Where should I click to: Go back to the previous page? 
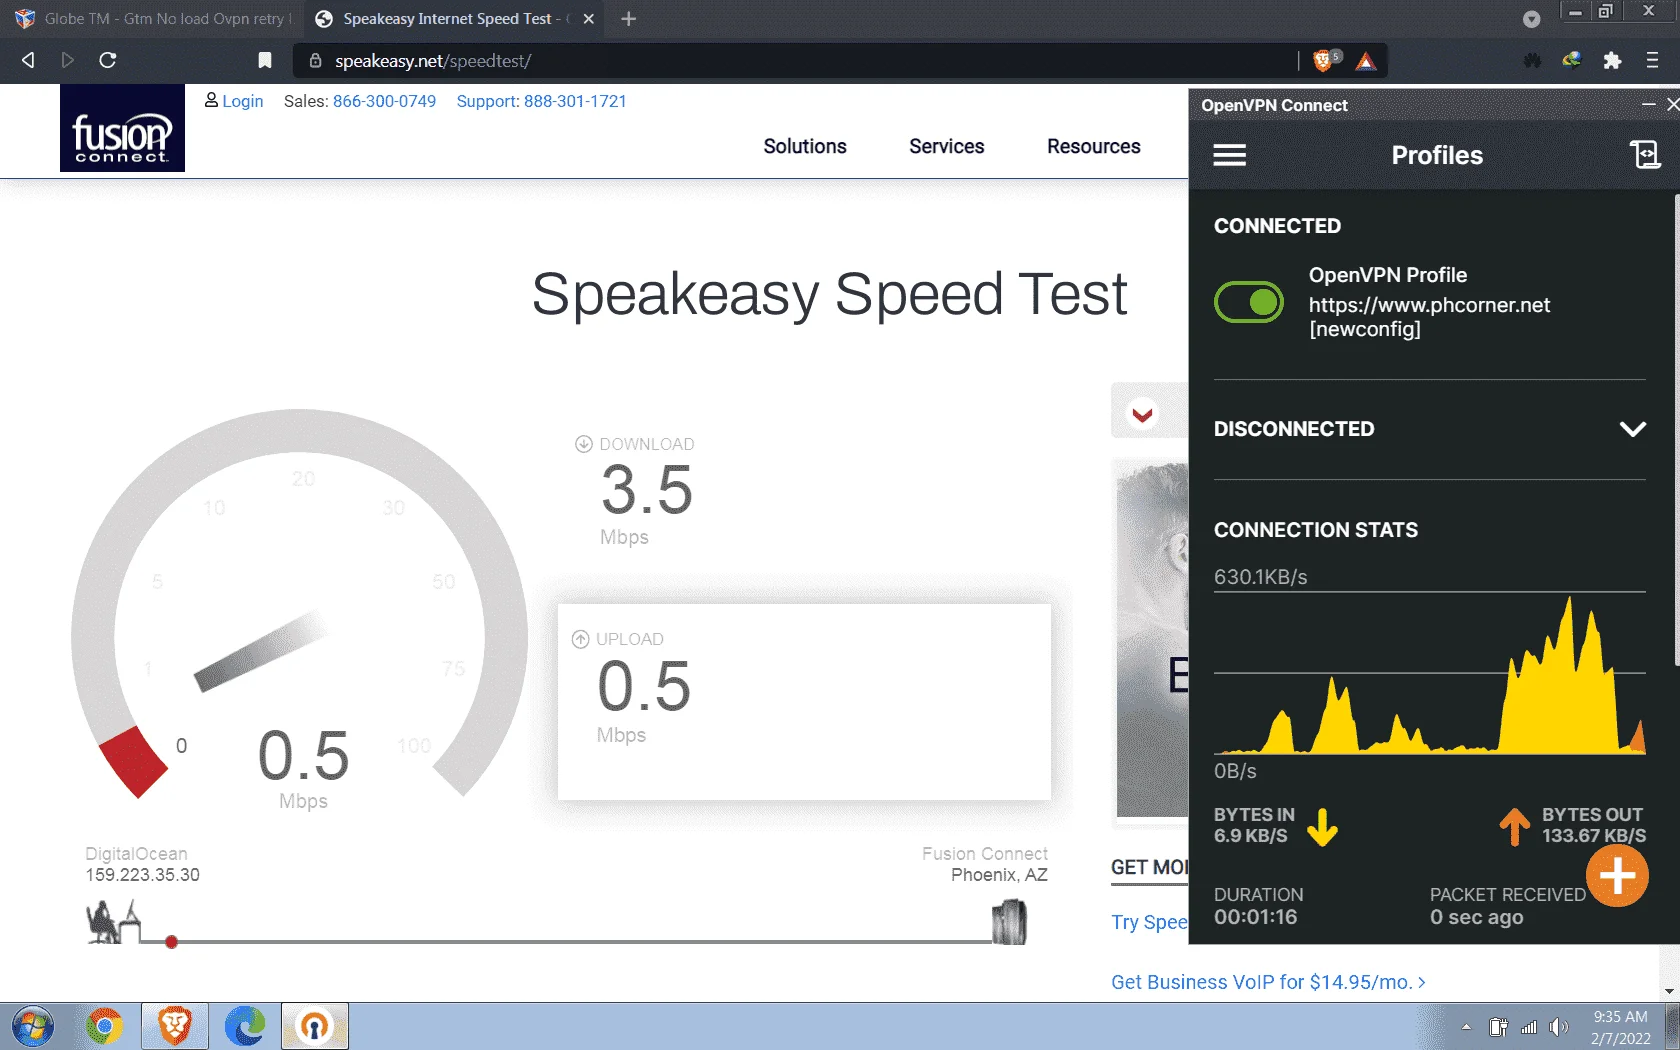pos(28,60)
